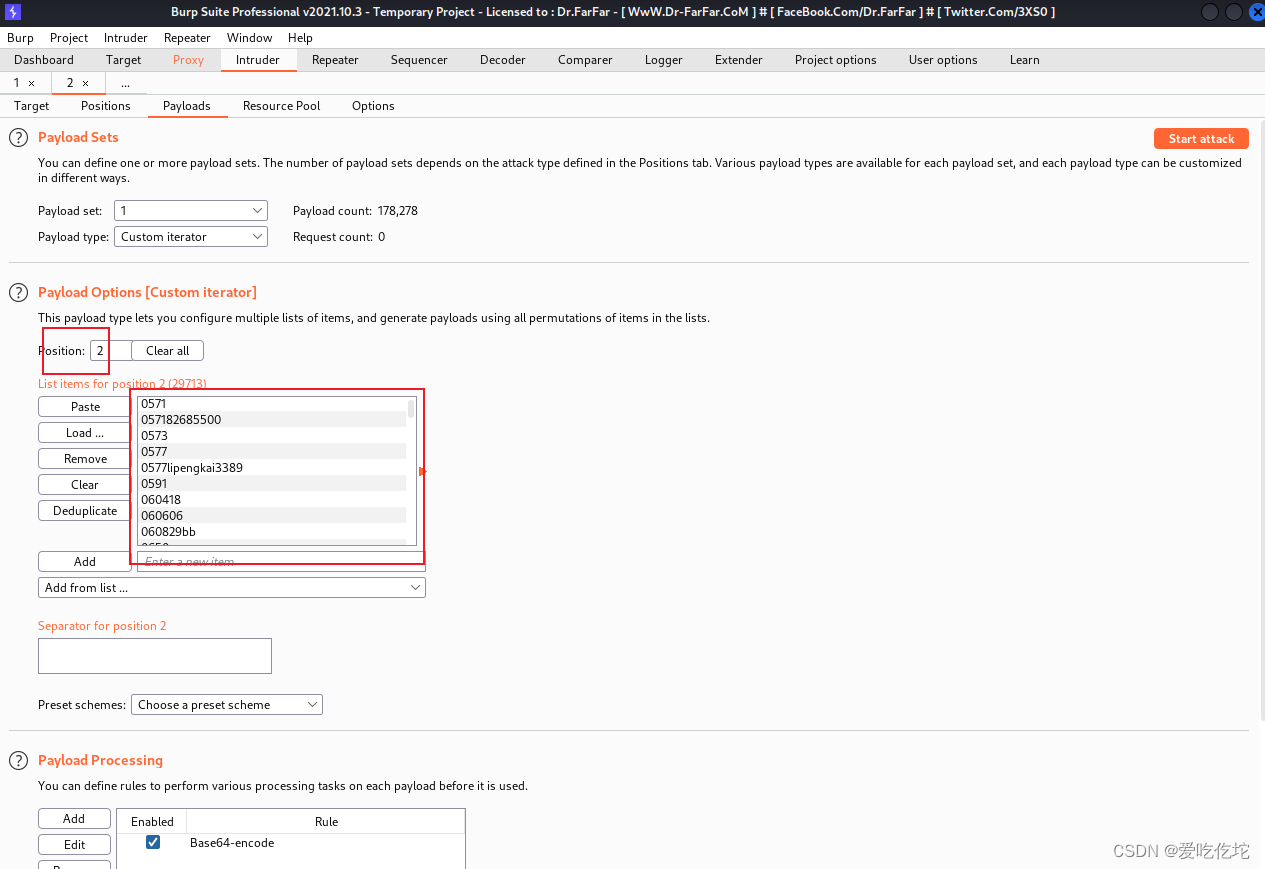1265x869 pixels.
Task: Select list item 060606
Action: [x=272, y=516]
